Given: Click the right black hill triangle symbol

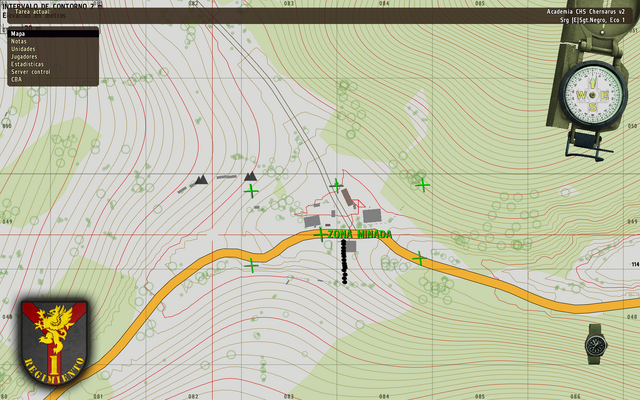Looking at the screenshot, I should 251,176.
